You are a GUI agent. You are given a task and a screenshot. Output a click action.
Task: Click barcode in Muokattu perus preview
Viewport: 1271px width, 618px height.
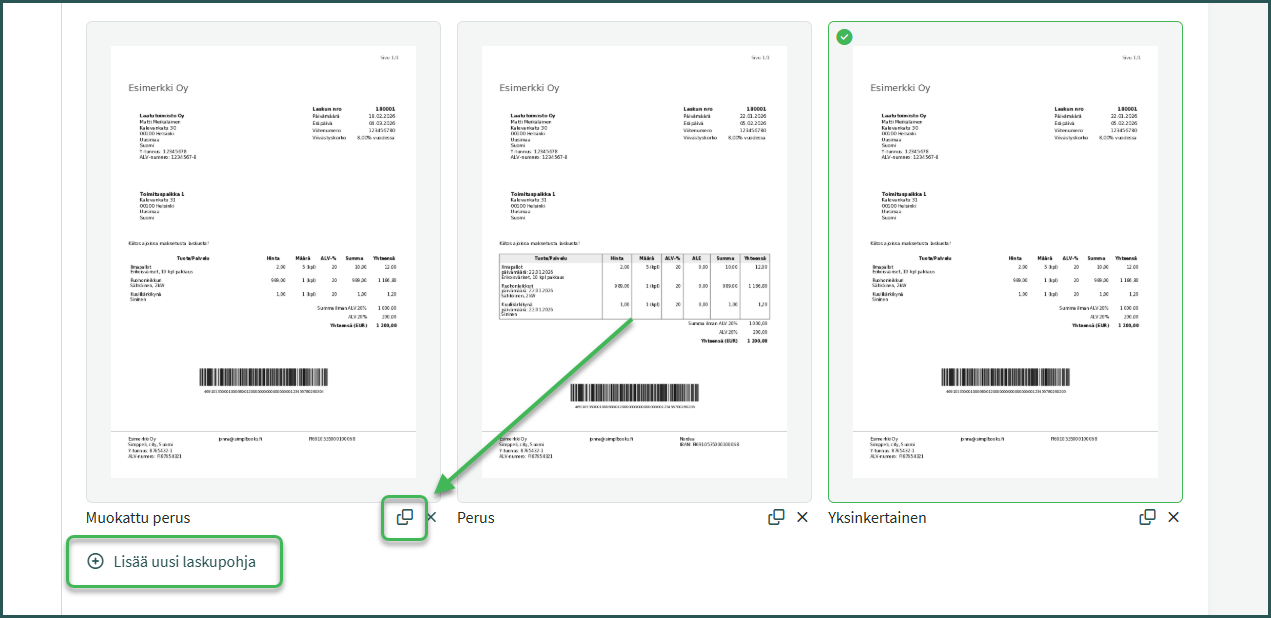tap(264, 378)
